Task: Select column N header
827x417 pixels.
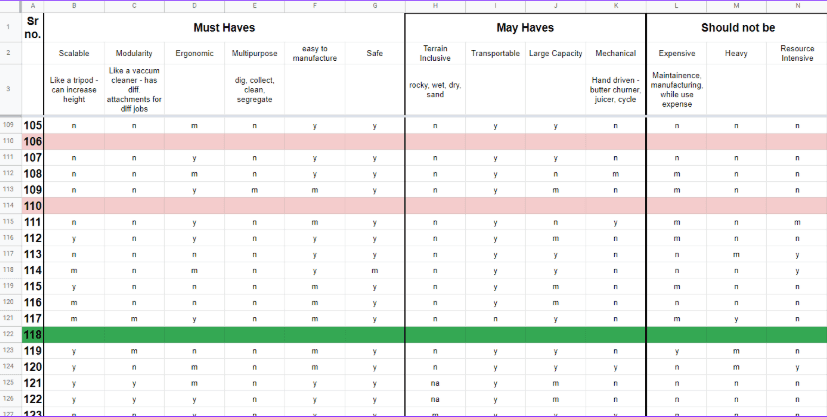Action: 797,6
